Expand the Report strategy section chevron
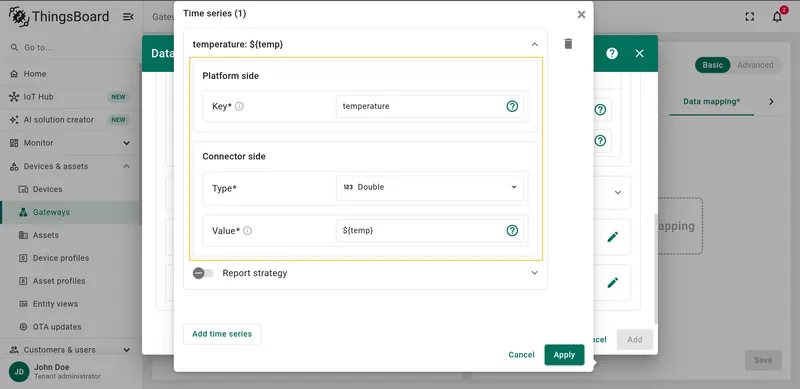Viewport: 800px width, 389px height. [534, 273]
